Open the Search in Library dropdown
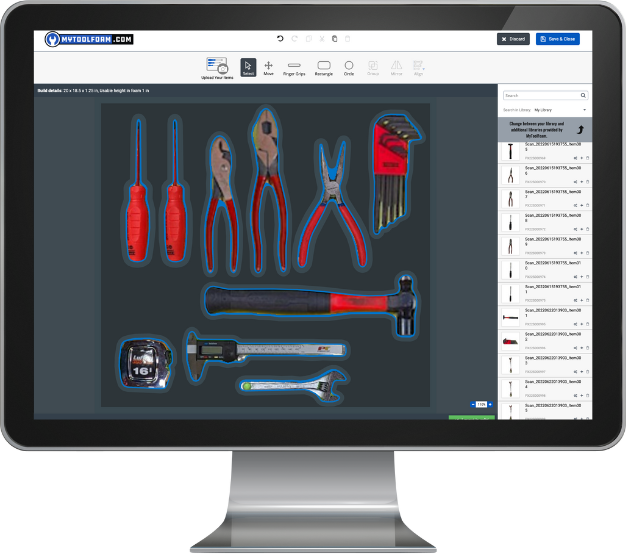Screen dimensions: 626x554 [559, 109]
